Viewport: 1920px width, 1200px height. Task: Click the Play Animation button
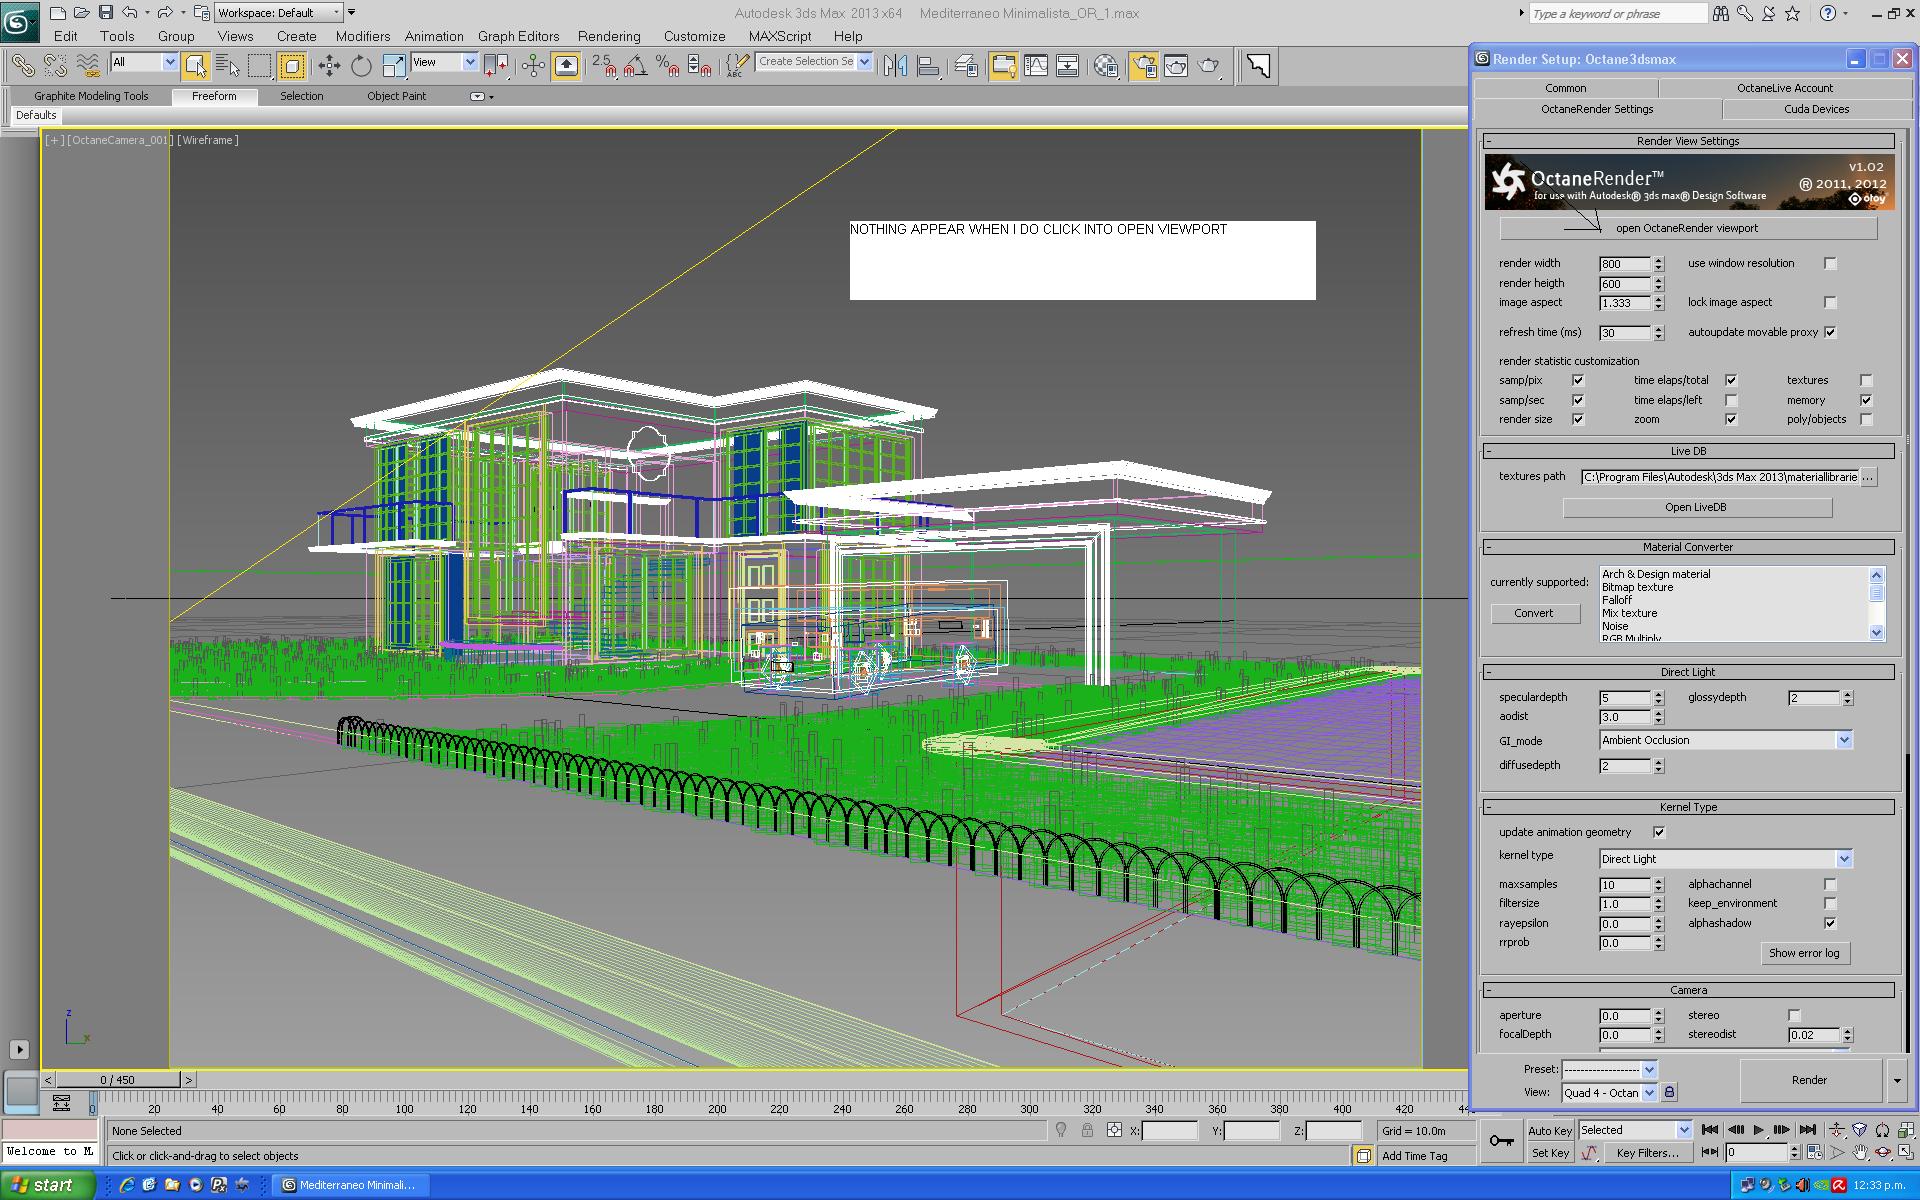(1759, 1130)
